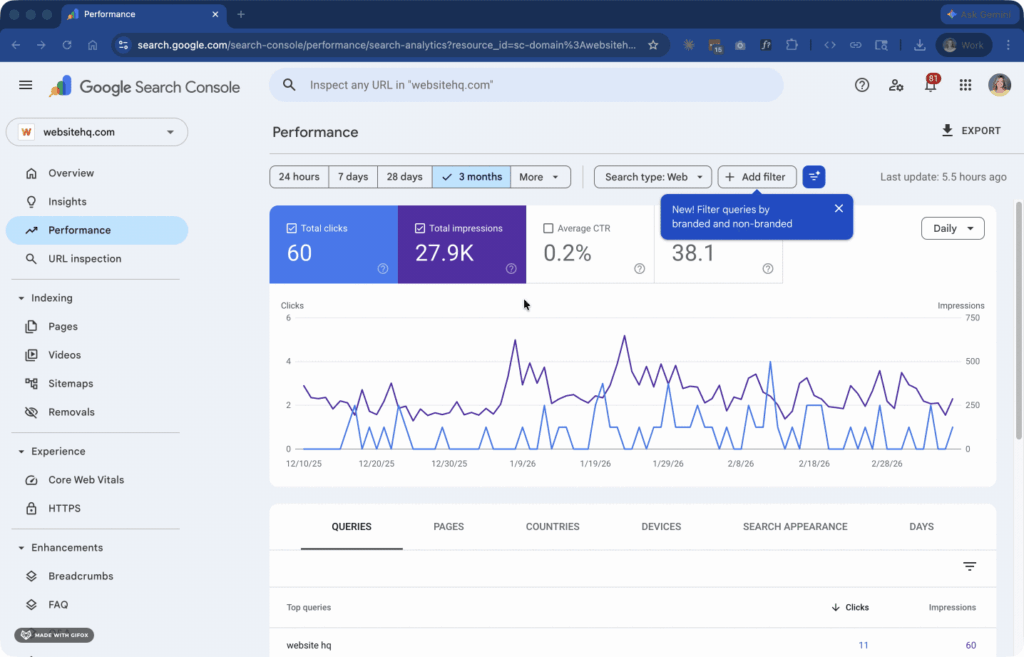Viewport: 1024px width, 657px height.
Task: Open the Google apps grid
Action: click(965, 86)
